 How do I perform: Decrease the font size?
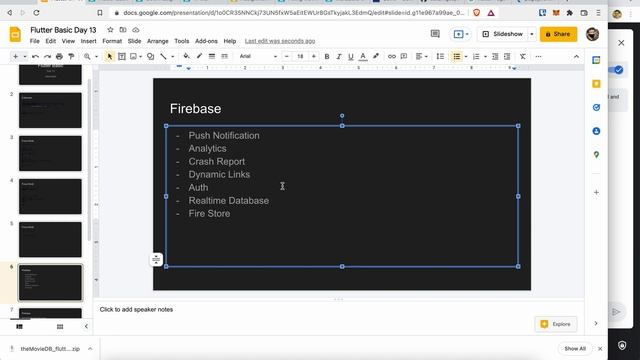[287, 56]
